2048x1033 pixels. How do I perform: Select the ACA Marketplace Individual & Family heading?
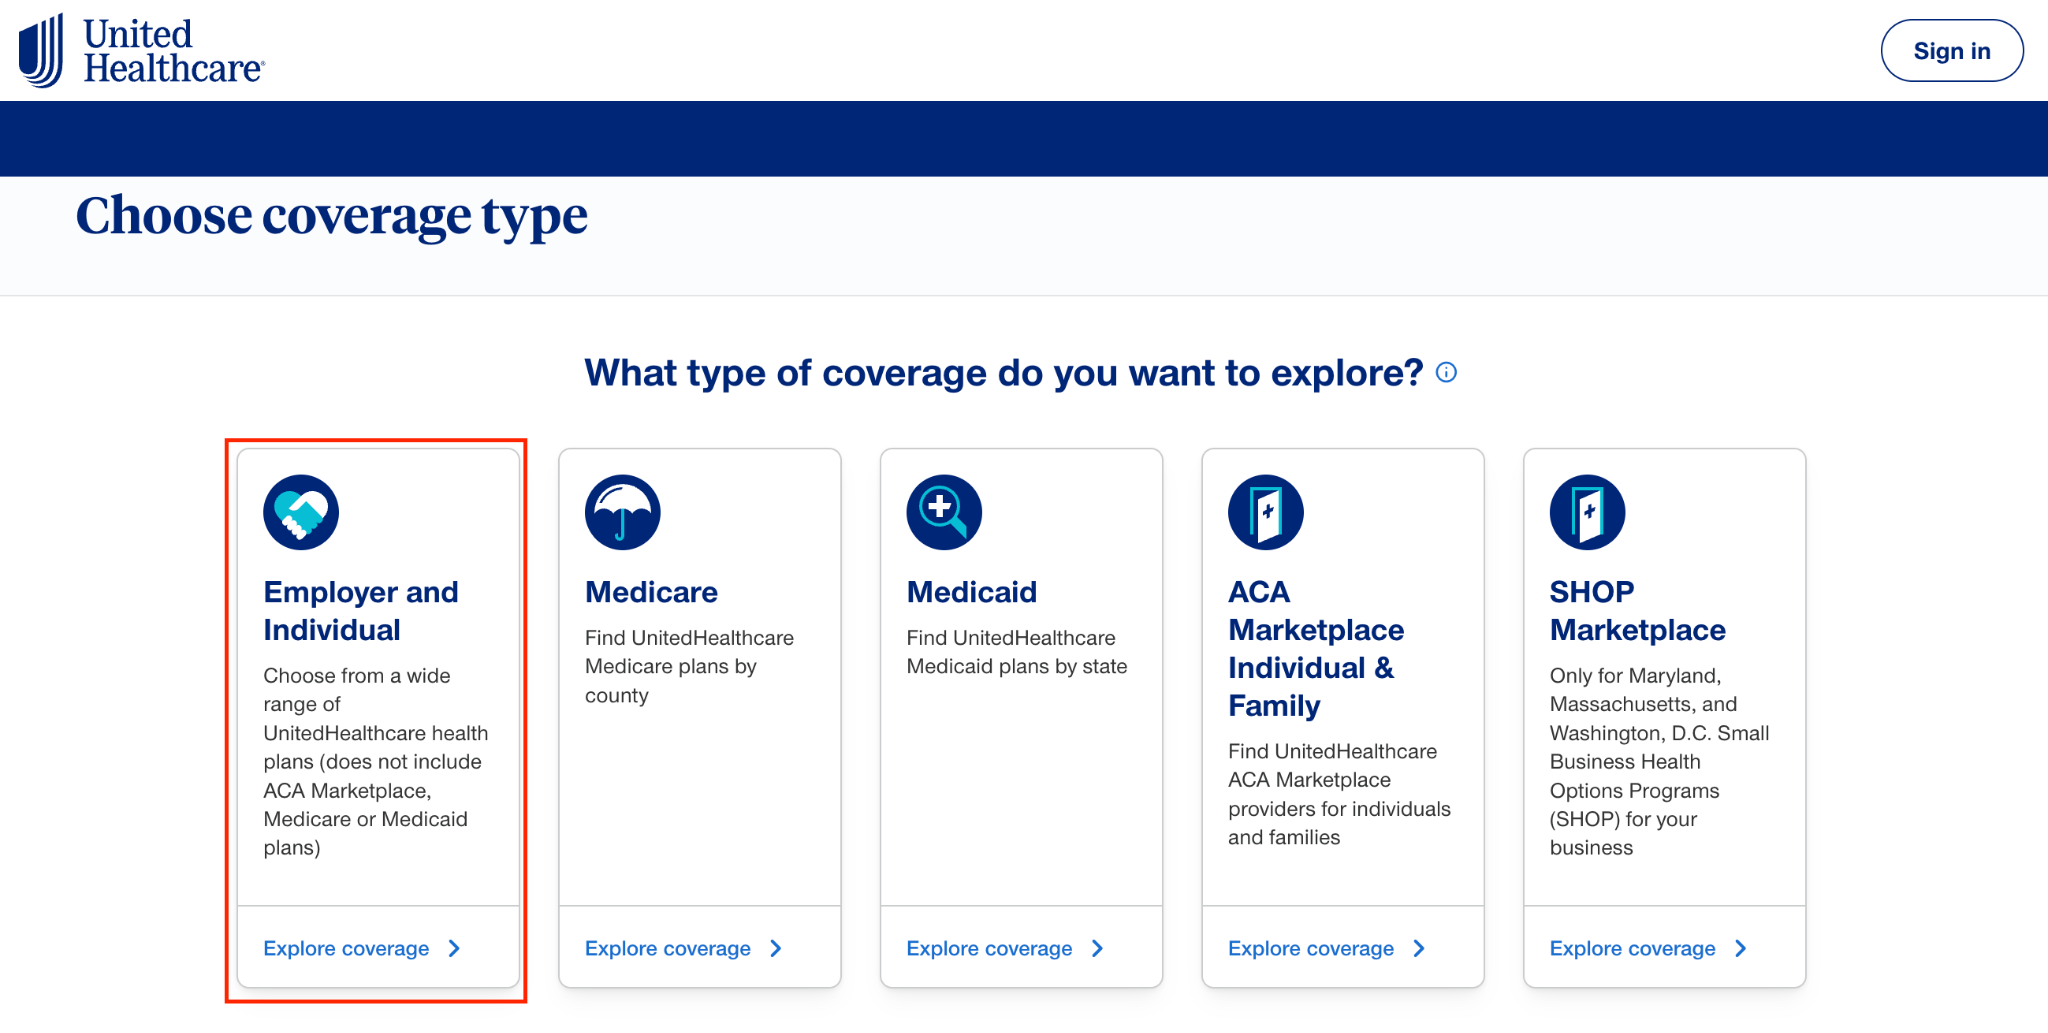click(1316, 649)
